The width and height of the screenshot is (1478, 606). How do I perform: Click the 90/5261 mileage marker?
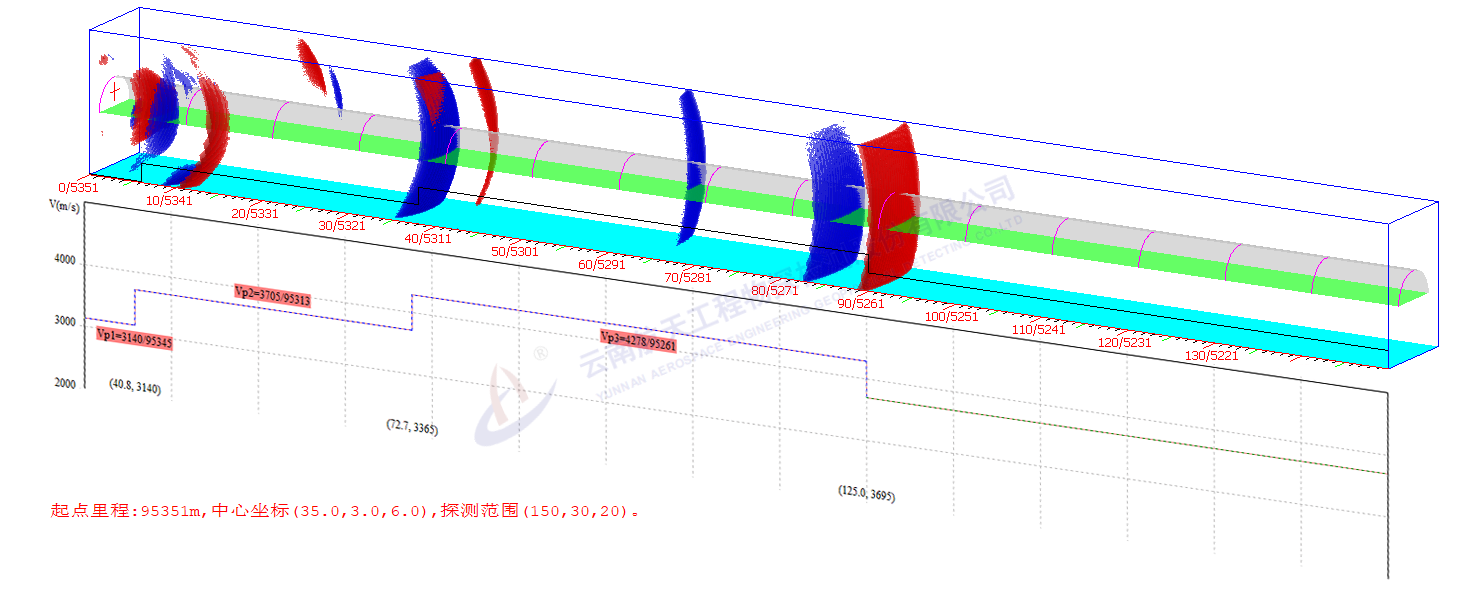(x=861, y=303)
